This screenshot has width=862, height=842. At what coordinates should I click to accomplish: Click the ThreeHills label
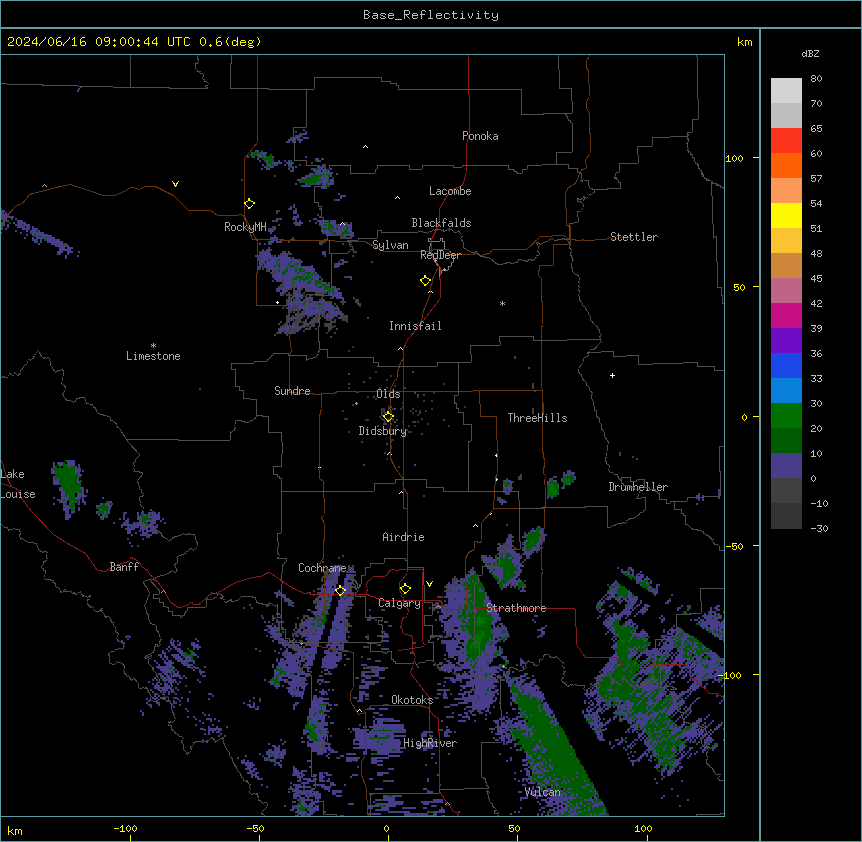click(537, 418)
